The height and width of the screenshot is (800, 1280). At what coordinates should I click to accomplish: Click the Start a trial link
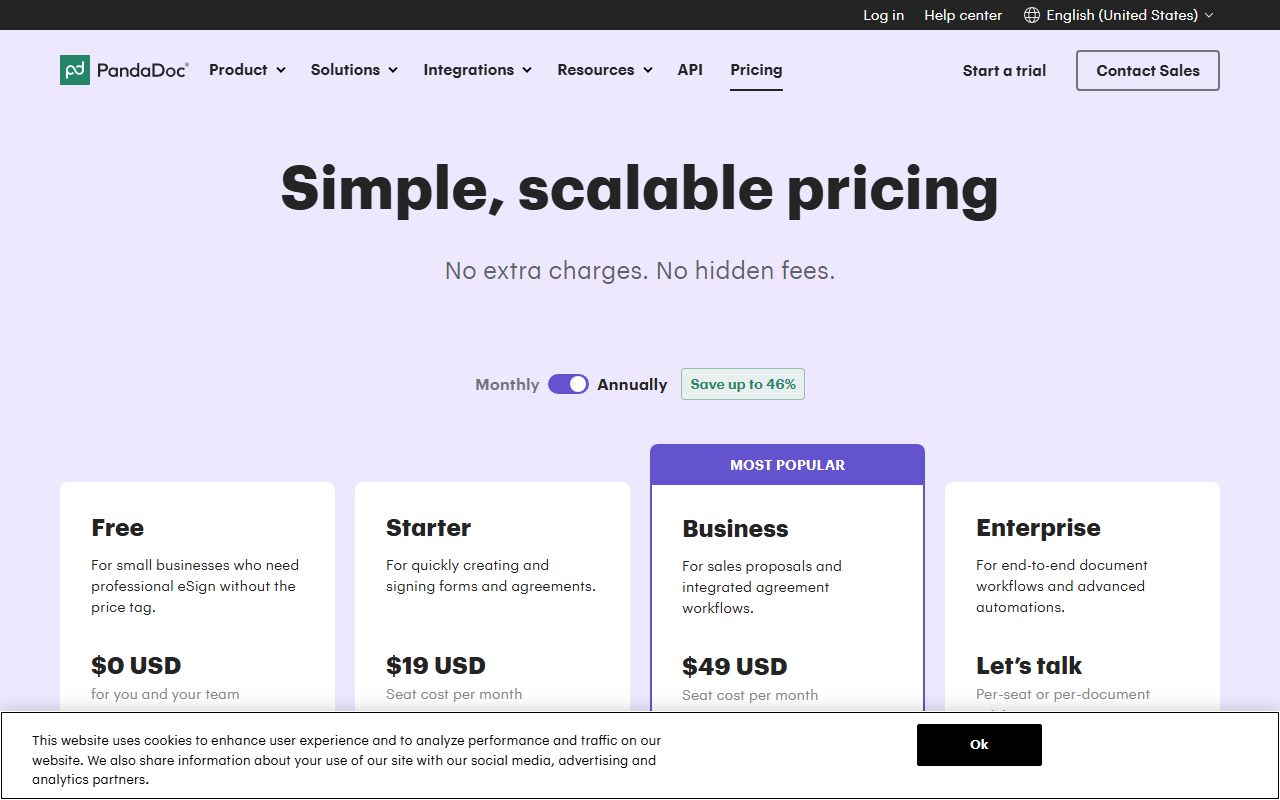pyautogui.click(x=1004, y=71)
